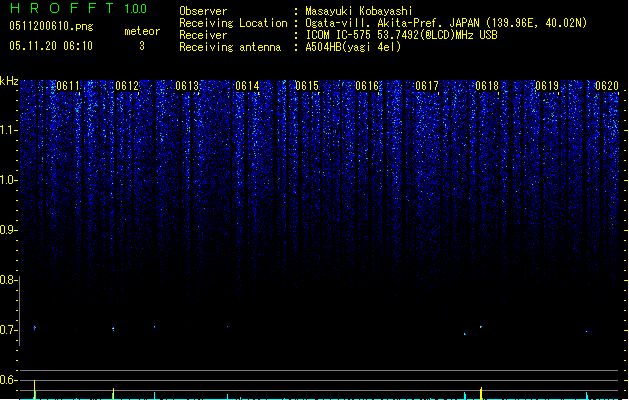Click the tall yellow intensity spike below 0618

[x=481, y=393]
